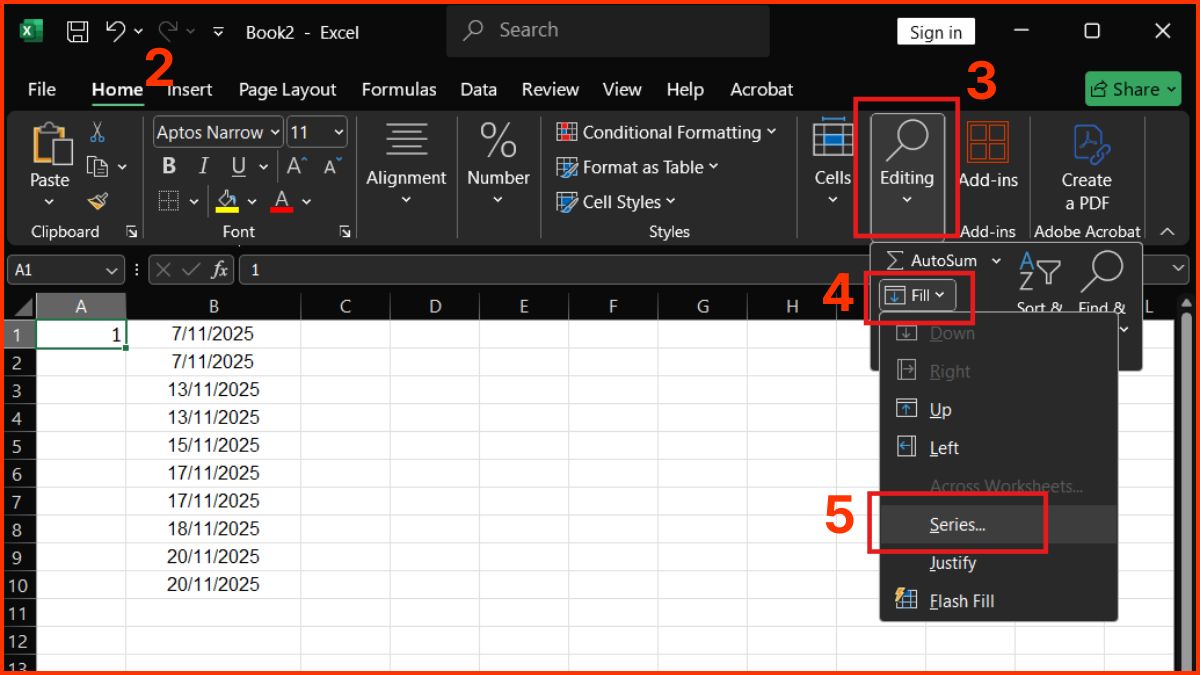
Task: Select Flash Fill from the Fill menu
Action: tap(961, 600)
